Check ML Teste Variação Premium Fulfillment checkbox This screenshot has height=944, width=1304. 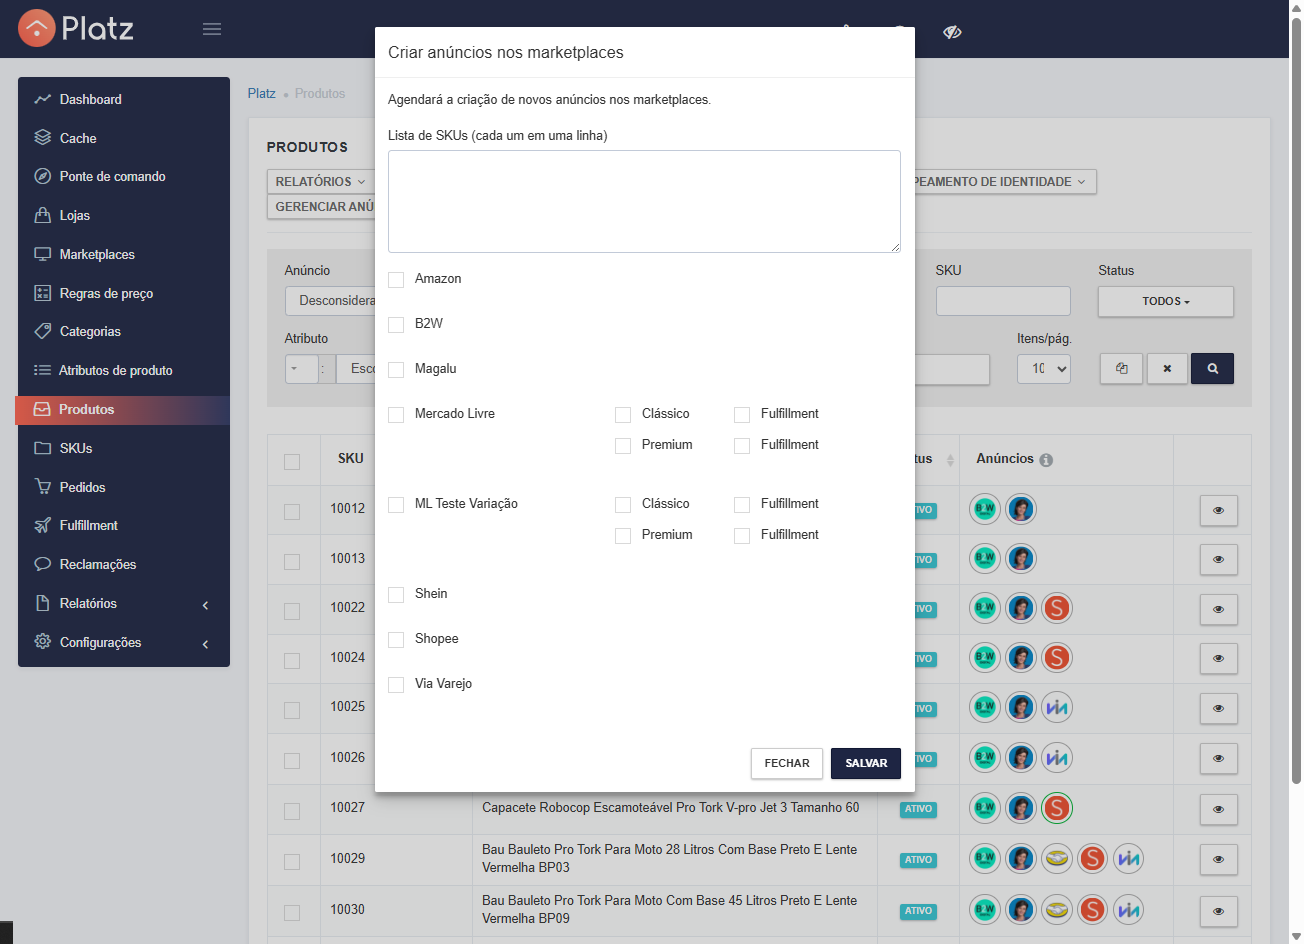click(x=742, y=536)
